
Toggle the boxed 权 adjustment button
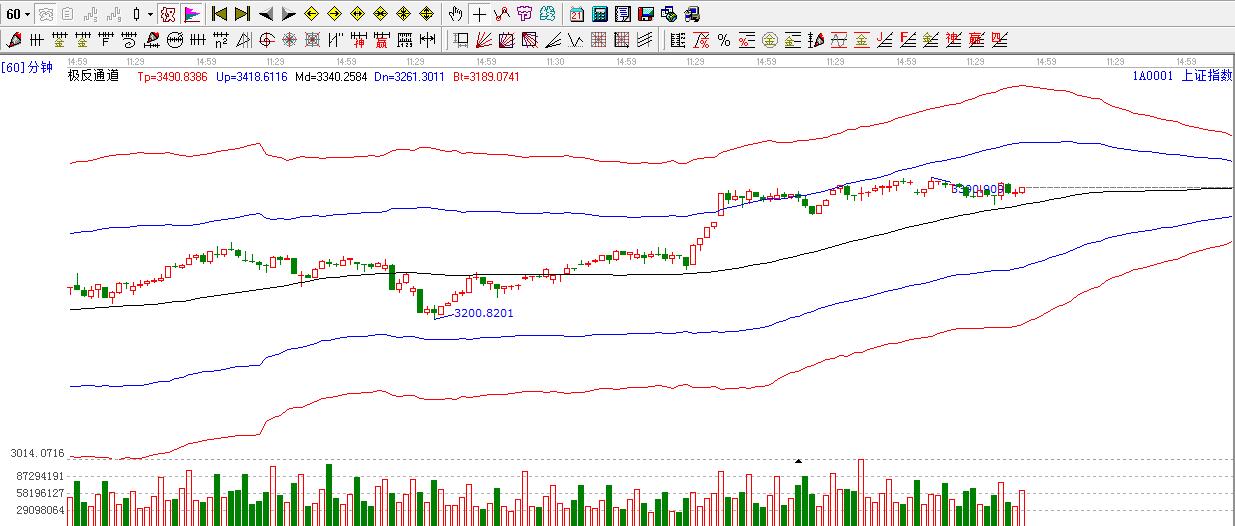pyautogui.click(x=168, y=14)
